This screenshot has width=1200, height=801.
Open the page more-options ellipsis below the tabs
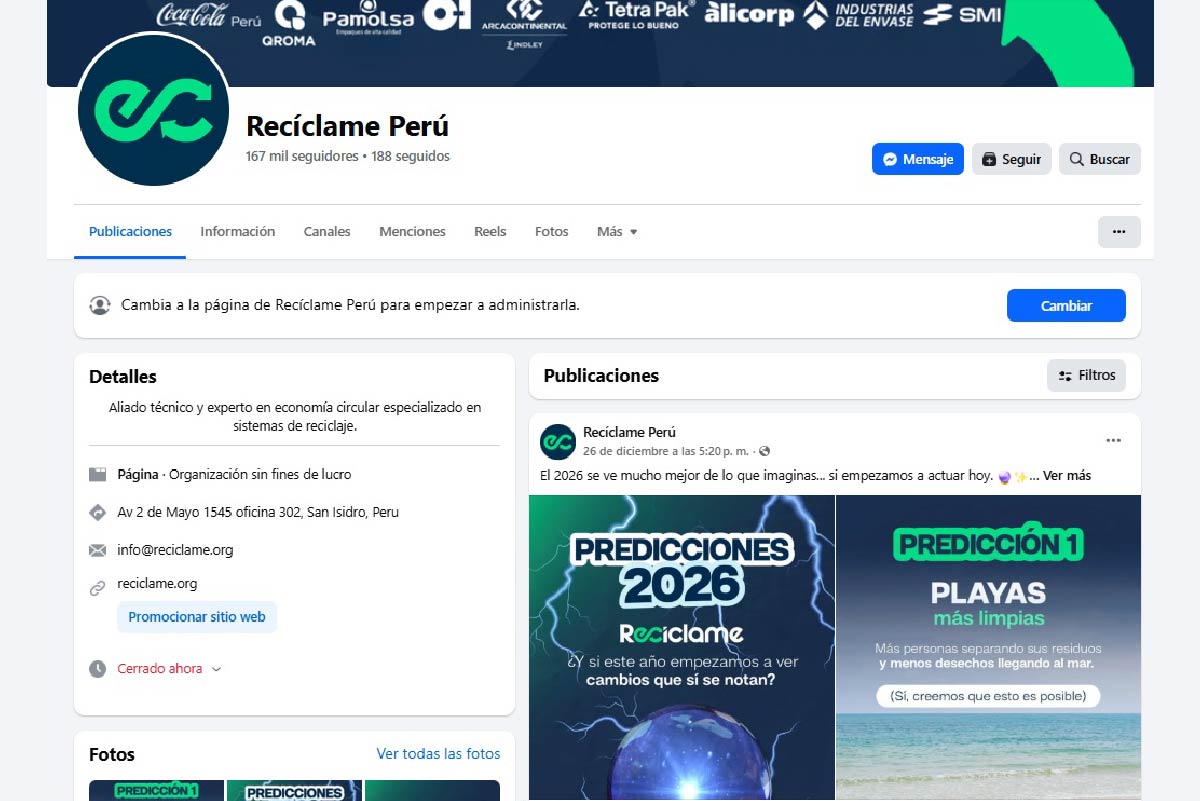pyautogui.click(x=1119, y=231)
